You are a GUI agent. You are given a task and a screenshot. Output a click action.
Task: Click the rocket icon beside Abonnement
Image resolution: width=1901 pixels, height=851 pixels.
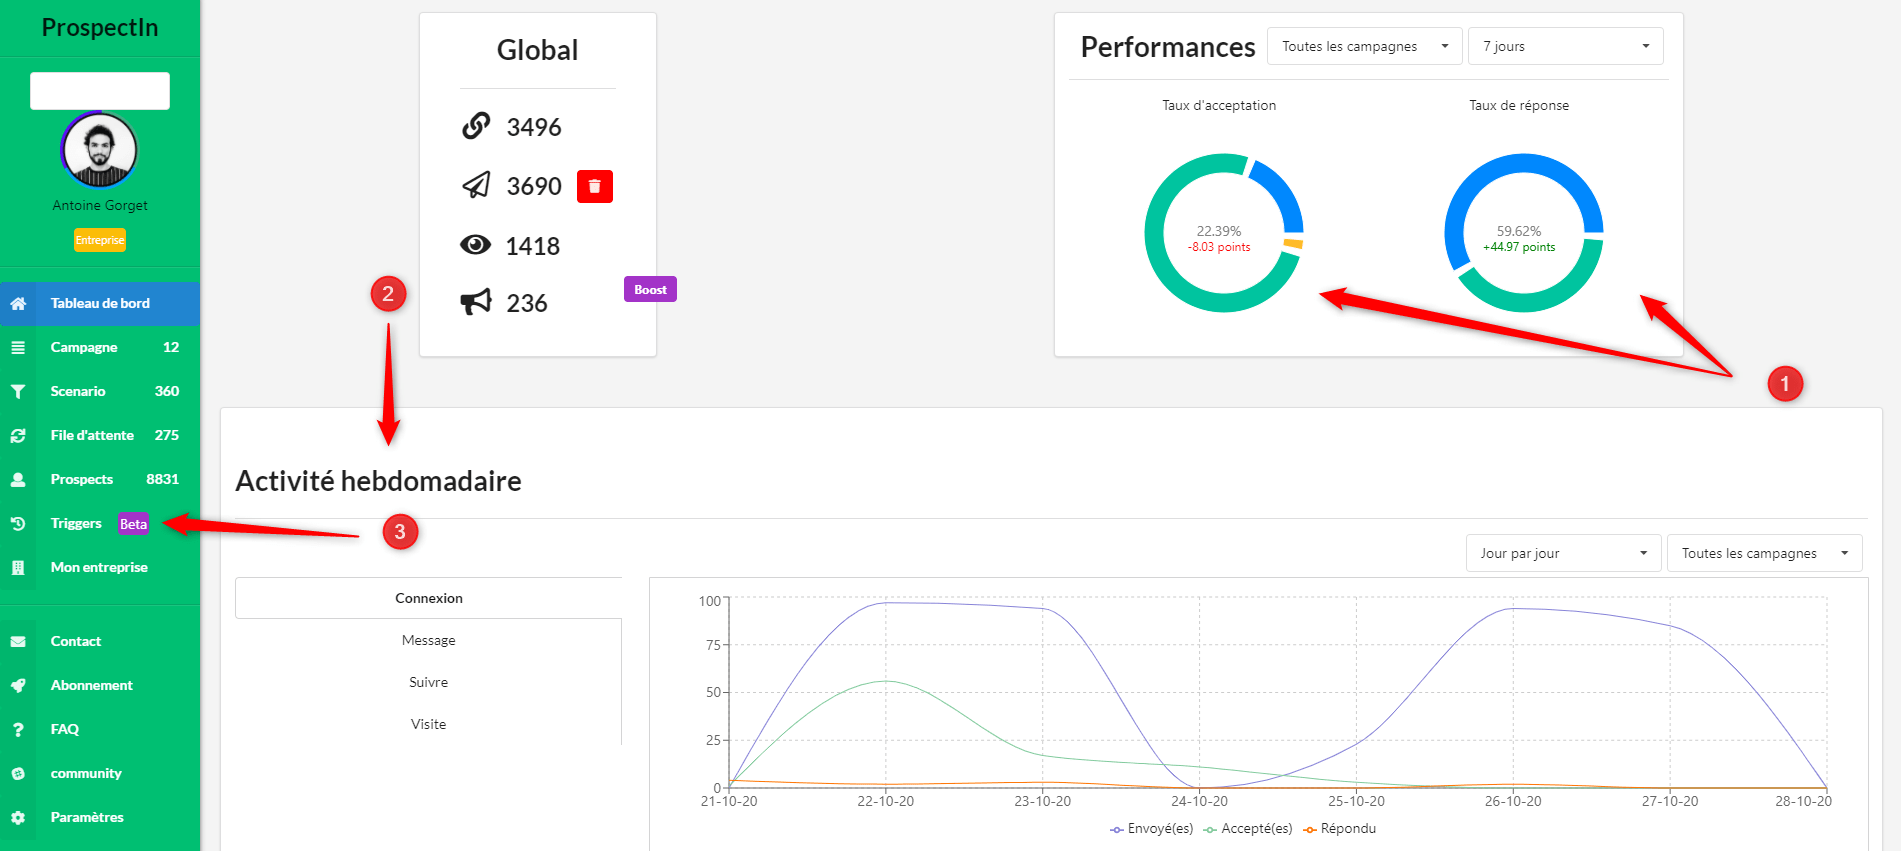pyautogui.click(x=18, y=685)
